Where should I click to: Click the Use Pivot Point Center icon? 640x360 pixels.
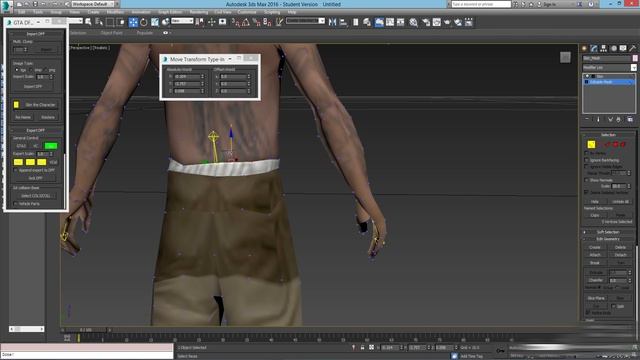pyautogui.click(x=200, y=22)
